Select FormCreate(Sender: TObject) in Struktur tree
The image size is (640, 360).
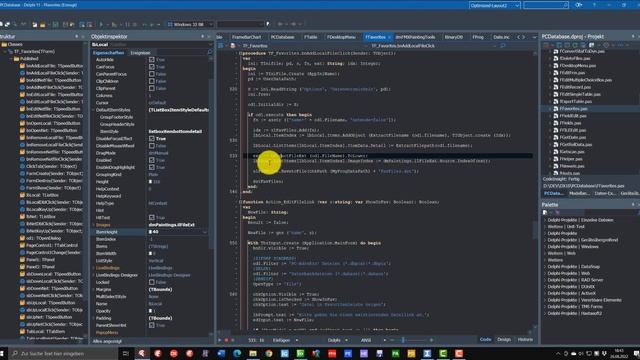[51, 174]
